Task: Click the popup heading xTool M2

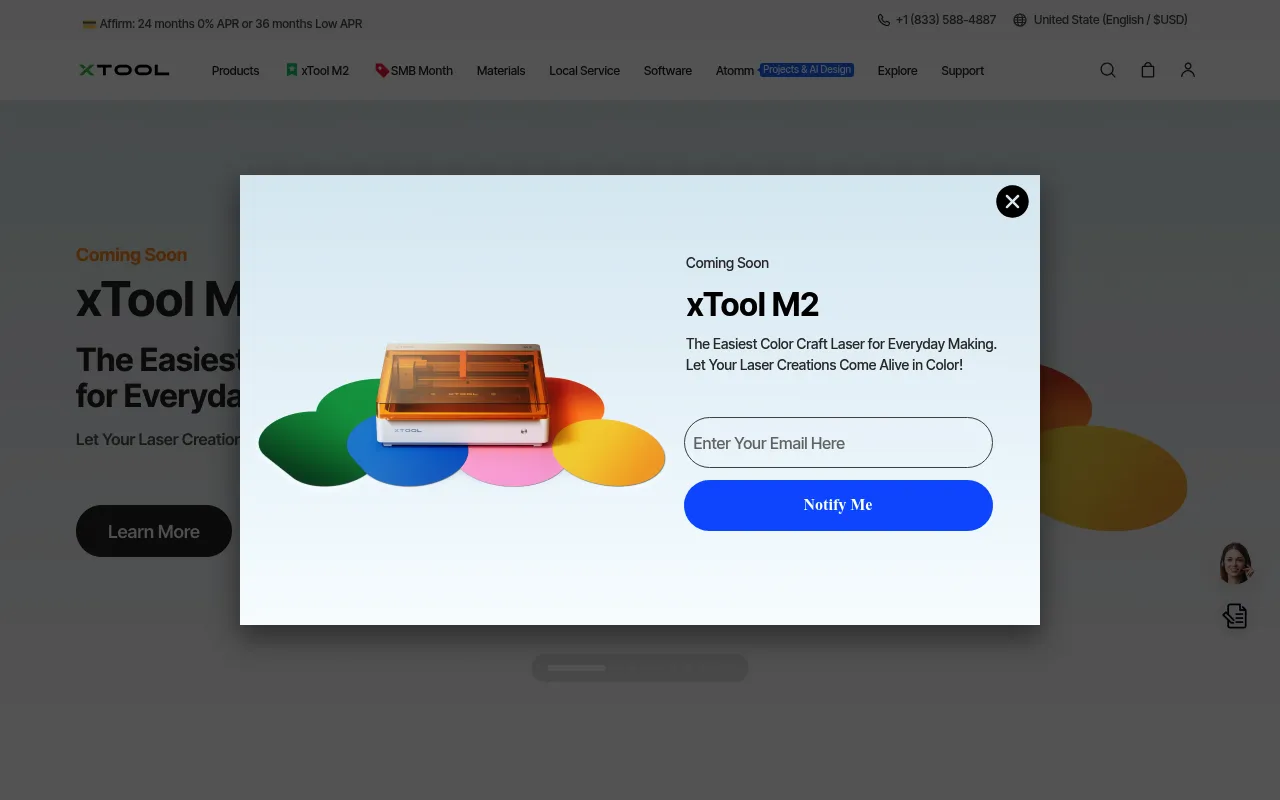Action: tap(752, 304)
